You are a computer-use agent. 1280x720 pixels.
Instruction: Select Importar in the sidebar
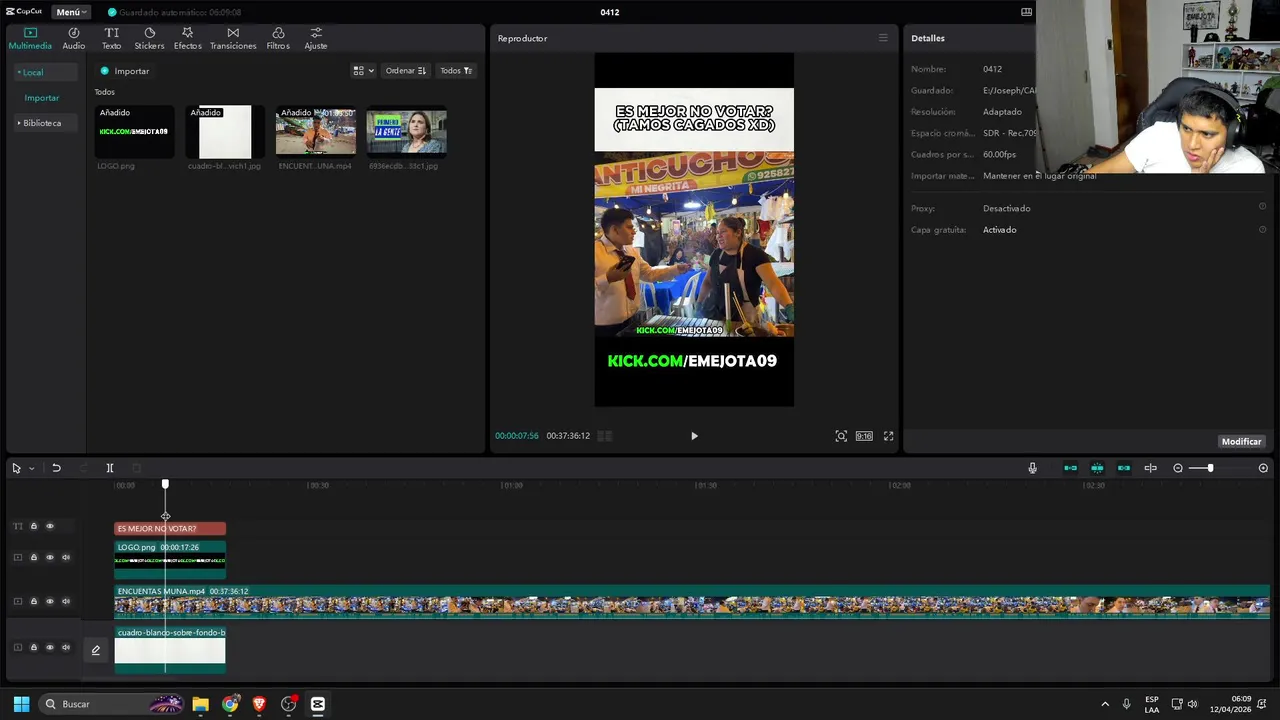(x=42, y=98)
